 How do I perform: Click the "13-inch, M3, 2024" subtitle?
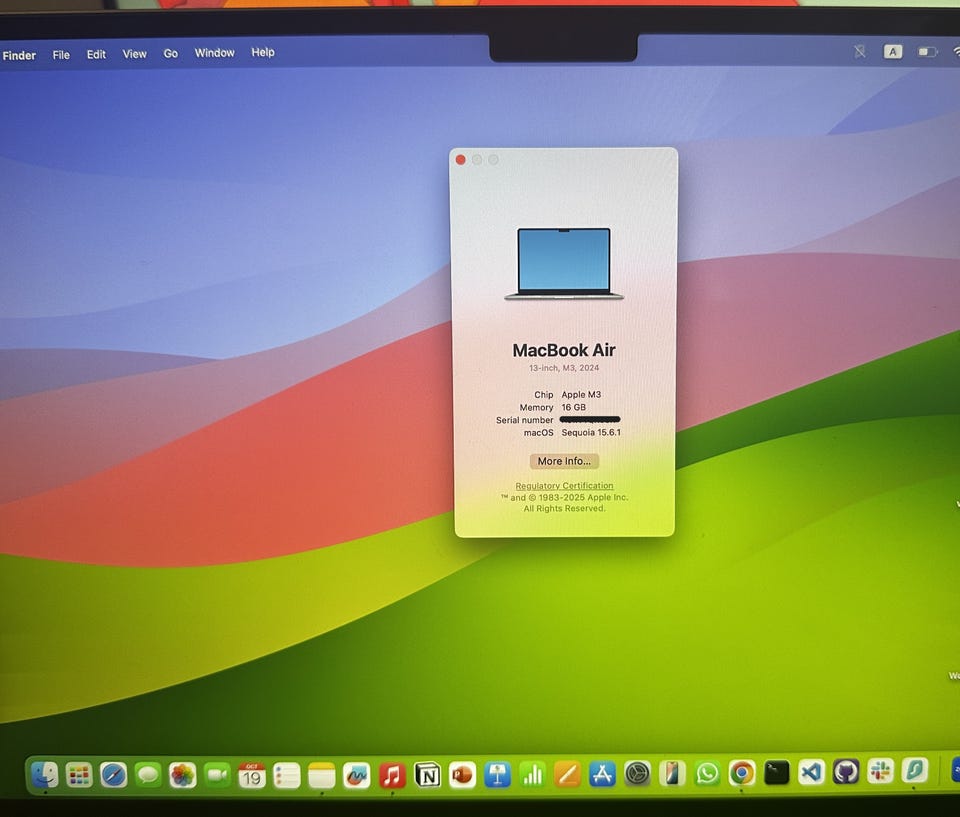[564, 368]
